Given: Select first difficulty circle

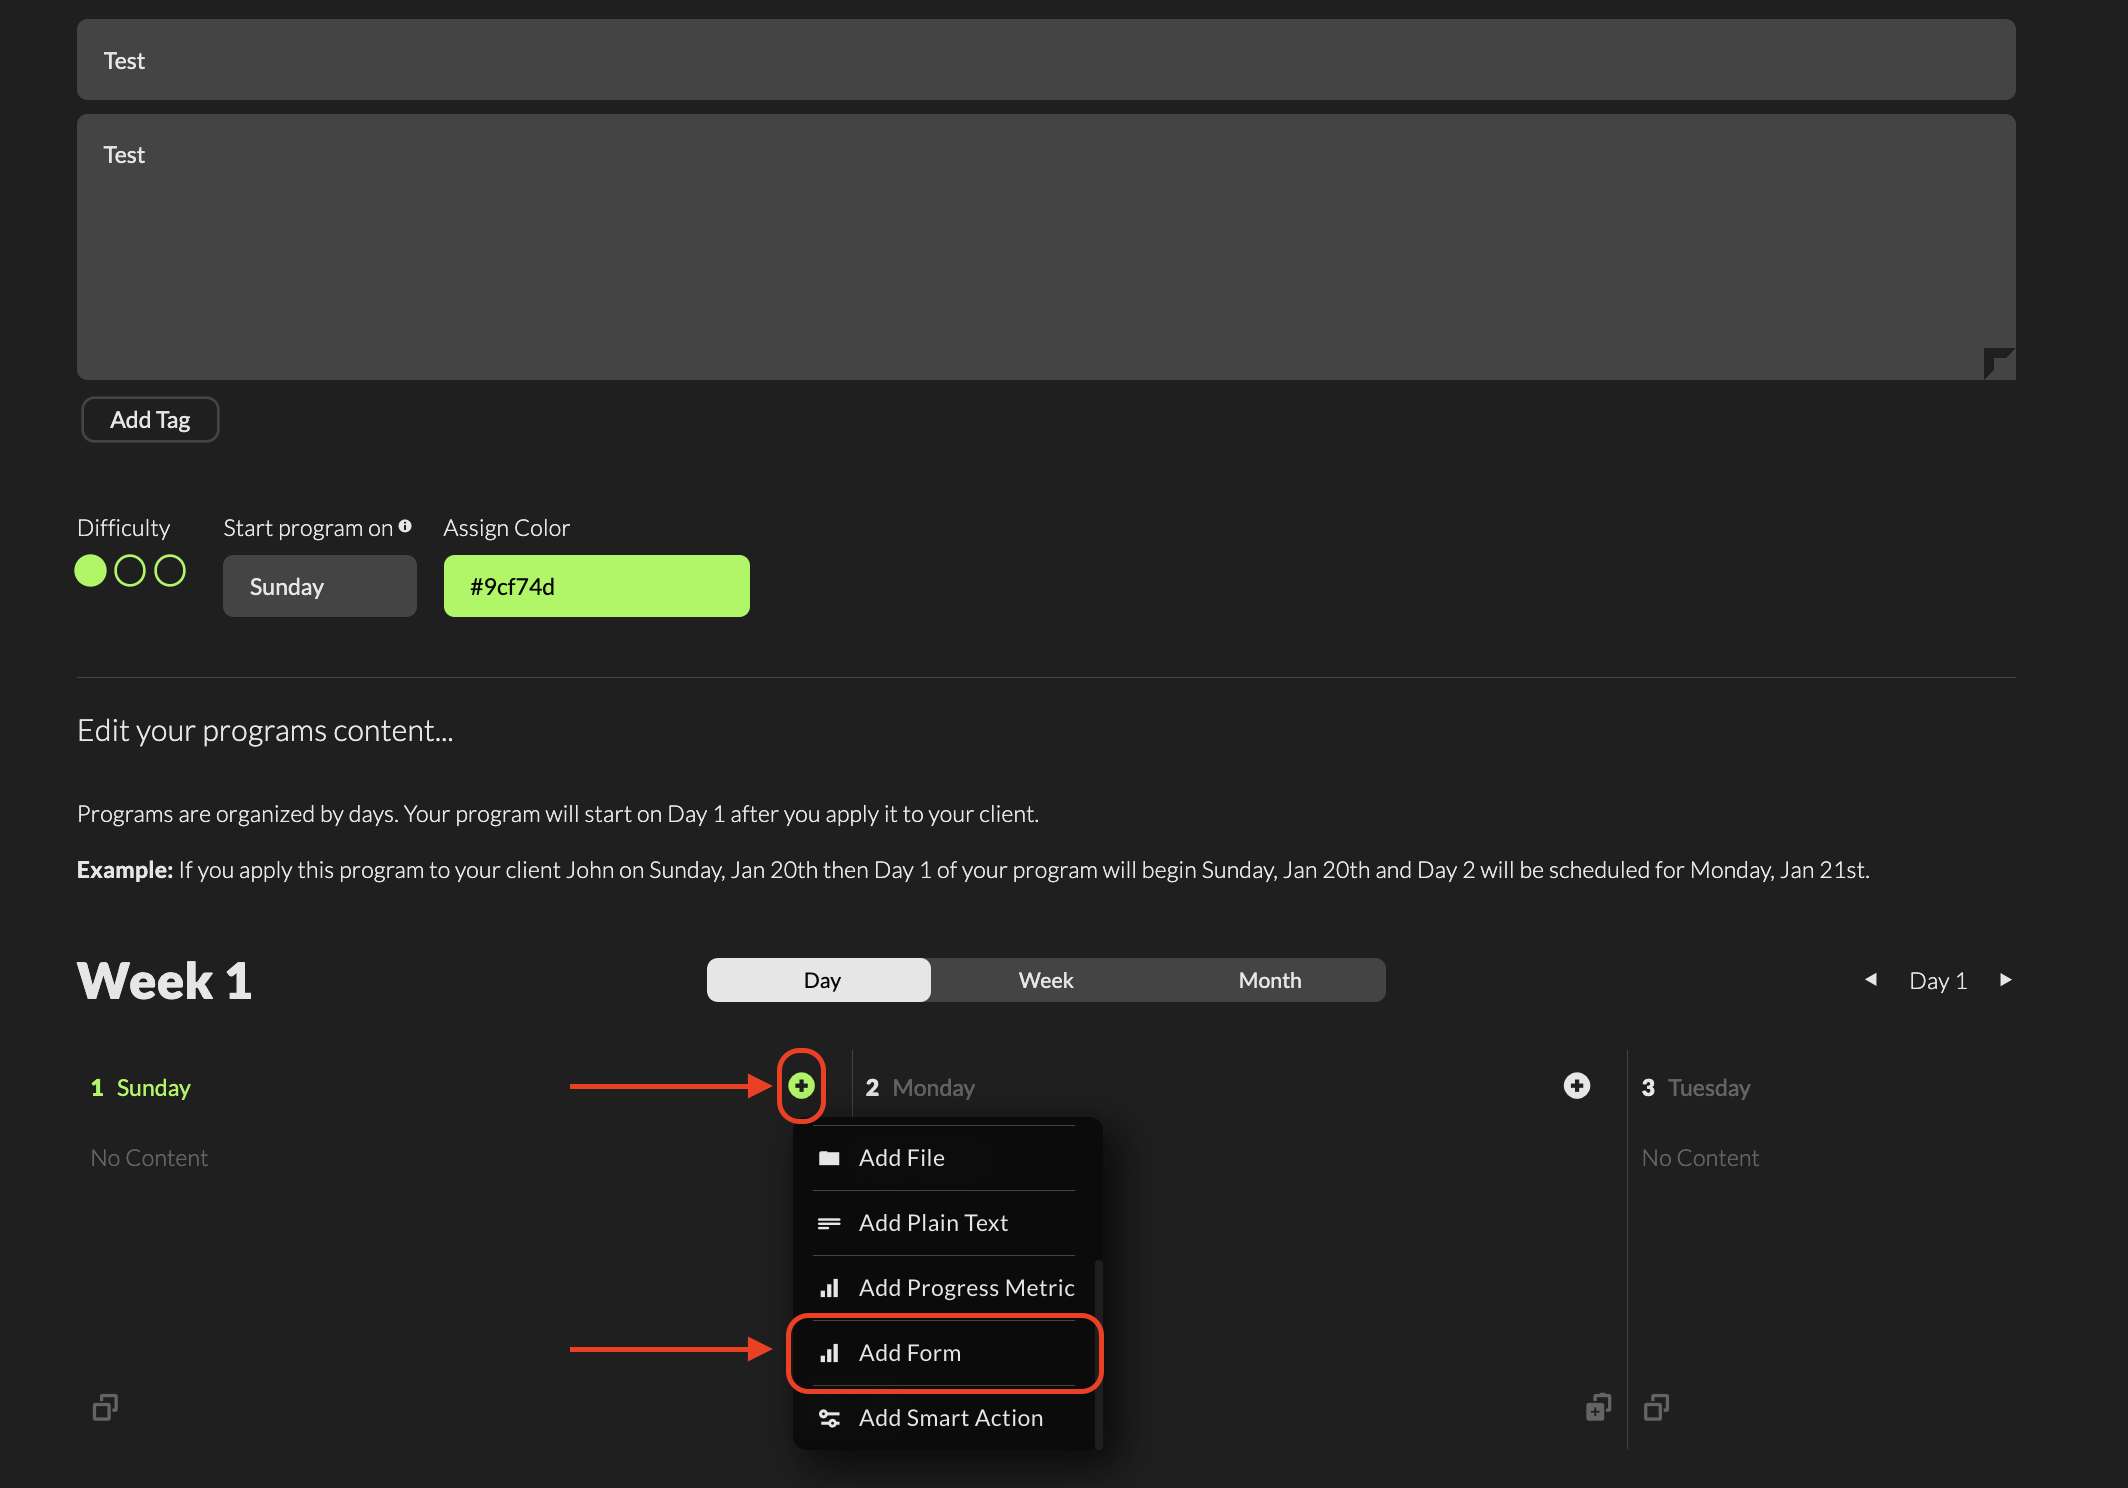Looking at the screenshot, I should 91,571.
